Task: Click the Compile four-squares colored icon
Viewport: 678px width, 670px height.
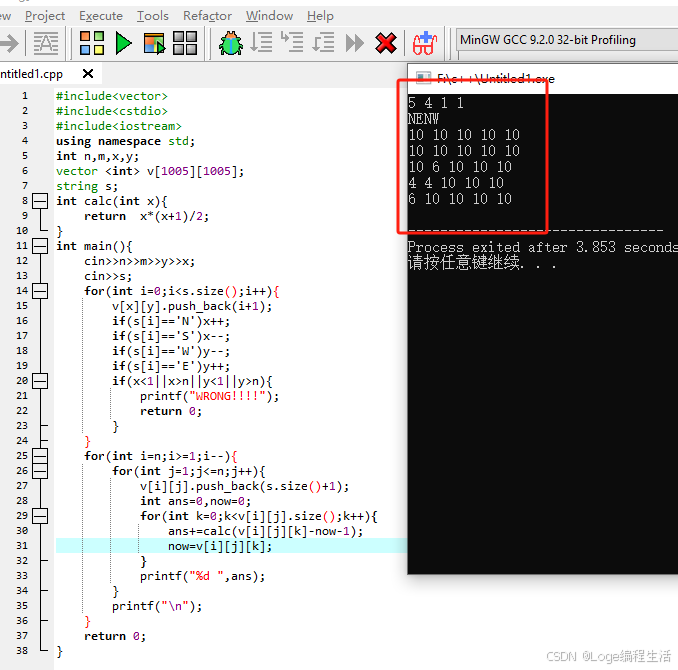Action: click(x=92, y=43)
